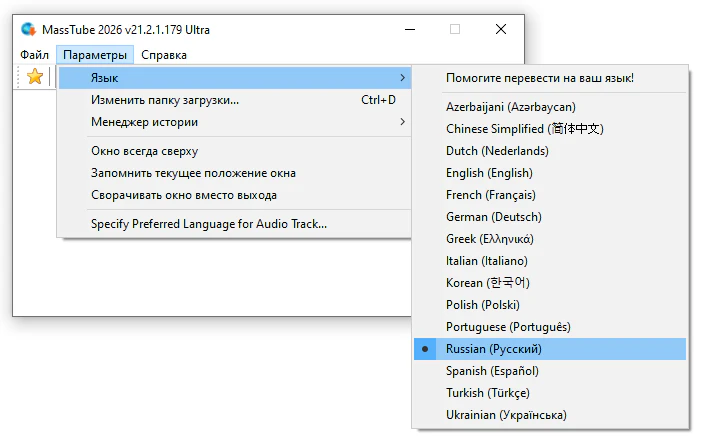Screen dimensions: 701x446
Task: Select Ukrainian (Українська) language
Action: [x=506, y=415]
